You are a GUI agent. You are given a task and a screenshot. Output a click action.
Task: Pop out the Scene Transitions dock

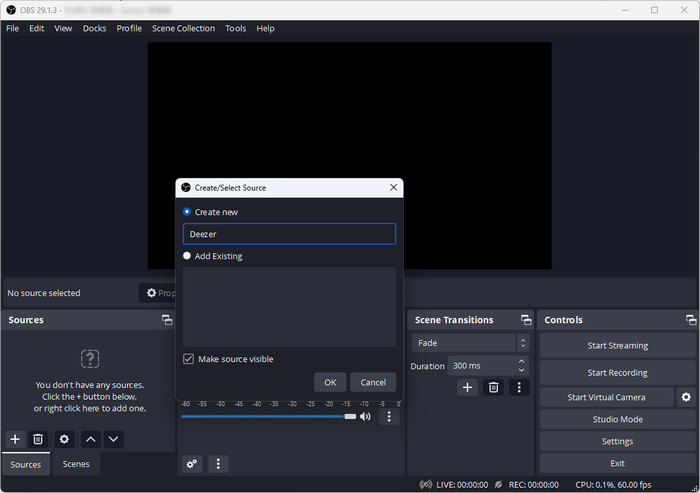tap(526, 320)
